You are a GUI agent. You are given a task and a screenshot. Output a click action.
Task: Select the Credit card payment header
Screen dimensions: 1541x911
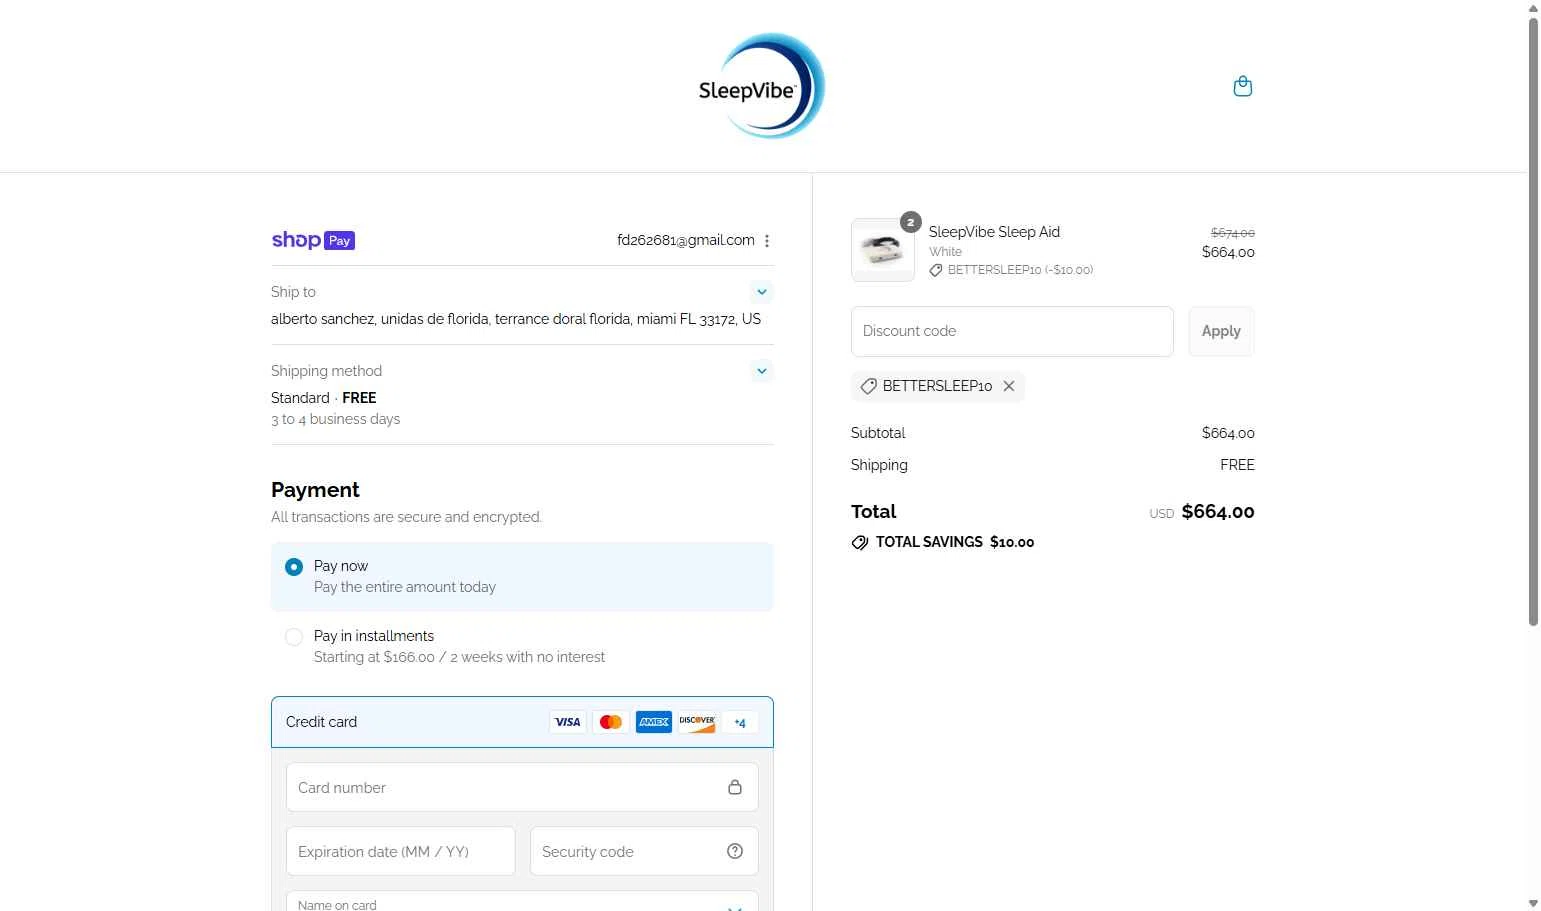[522, 722]
